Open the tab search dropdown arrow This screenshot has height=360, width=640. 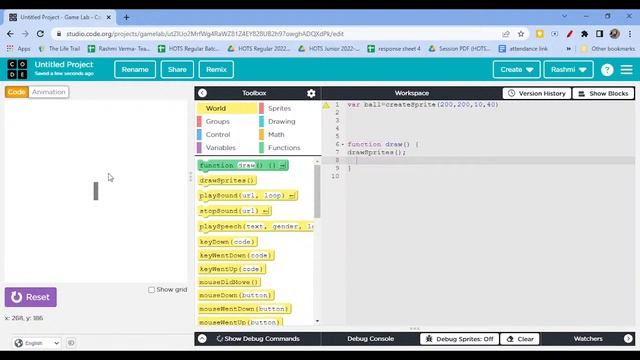[x=564, y=16]
